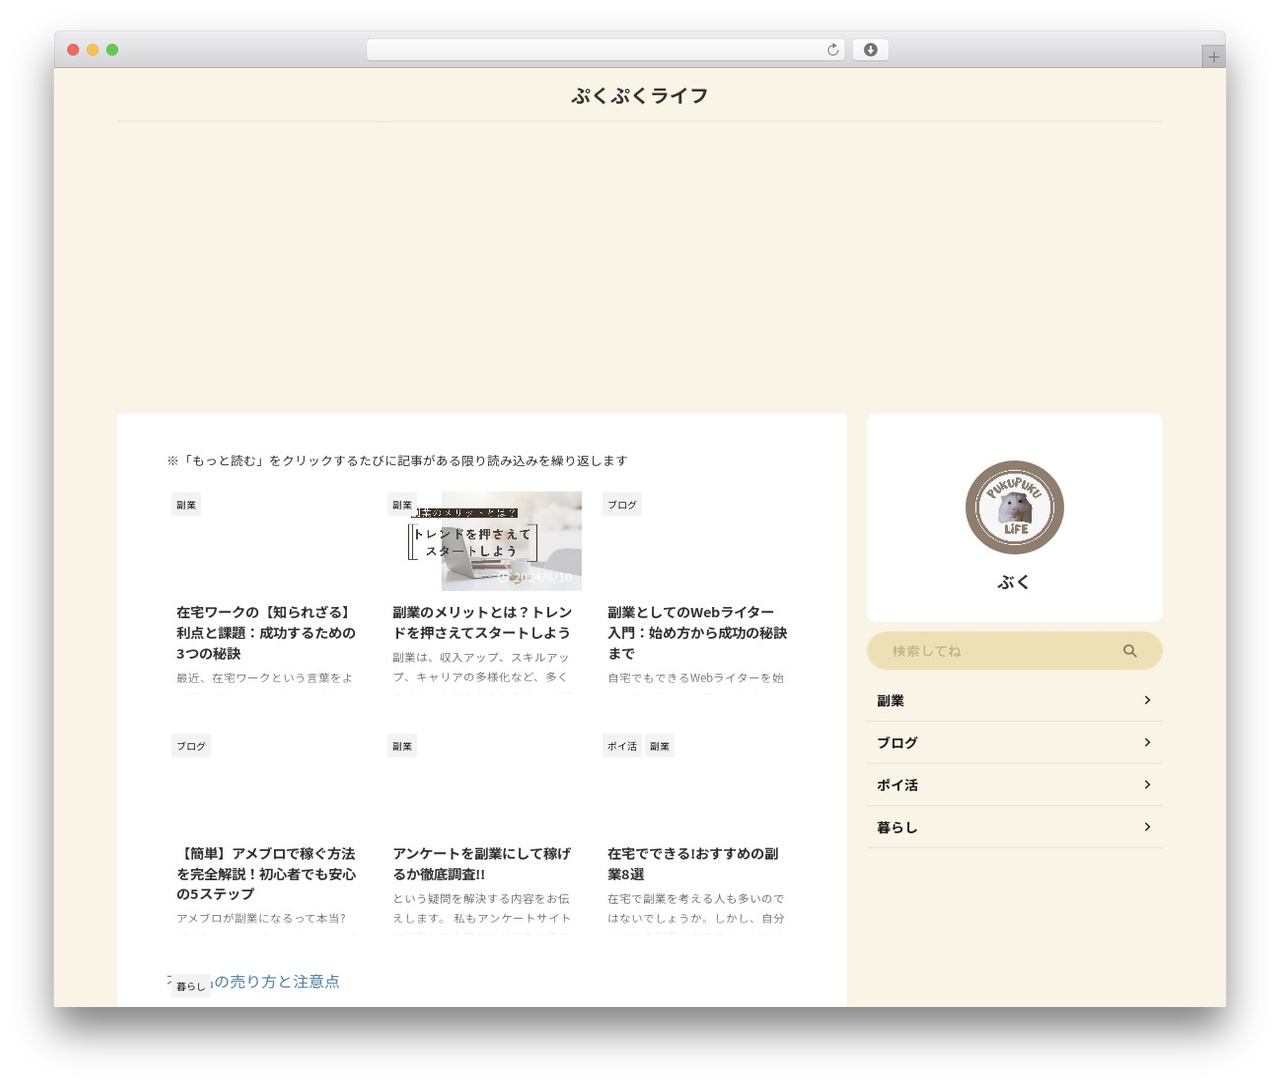Click the 副業 tag above 在宅ワーク article
1280x1084 pixels.
coord(186,505)
